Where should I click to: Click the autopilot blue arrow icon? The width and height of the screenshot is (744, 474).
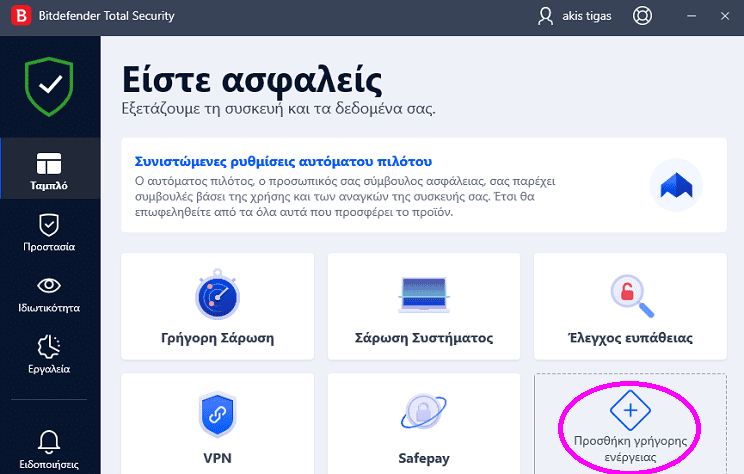pos(676,185)
